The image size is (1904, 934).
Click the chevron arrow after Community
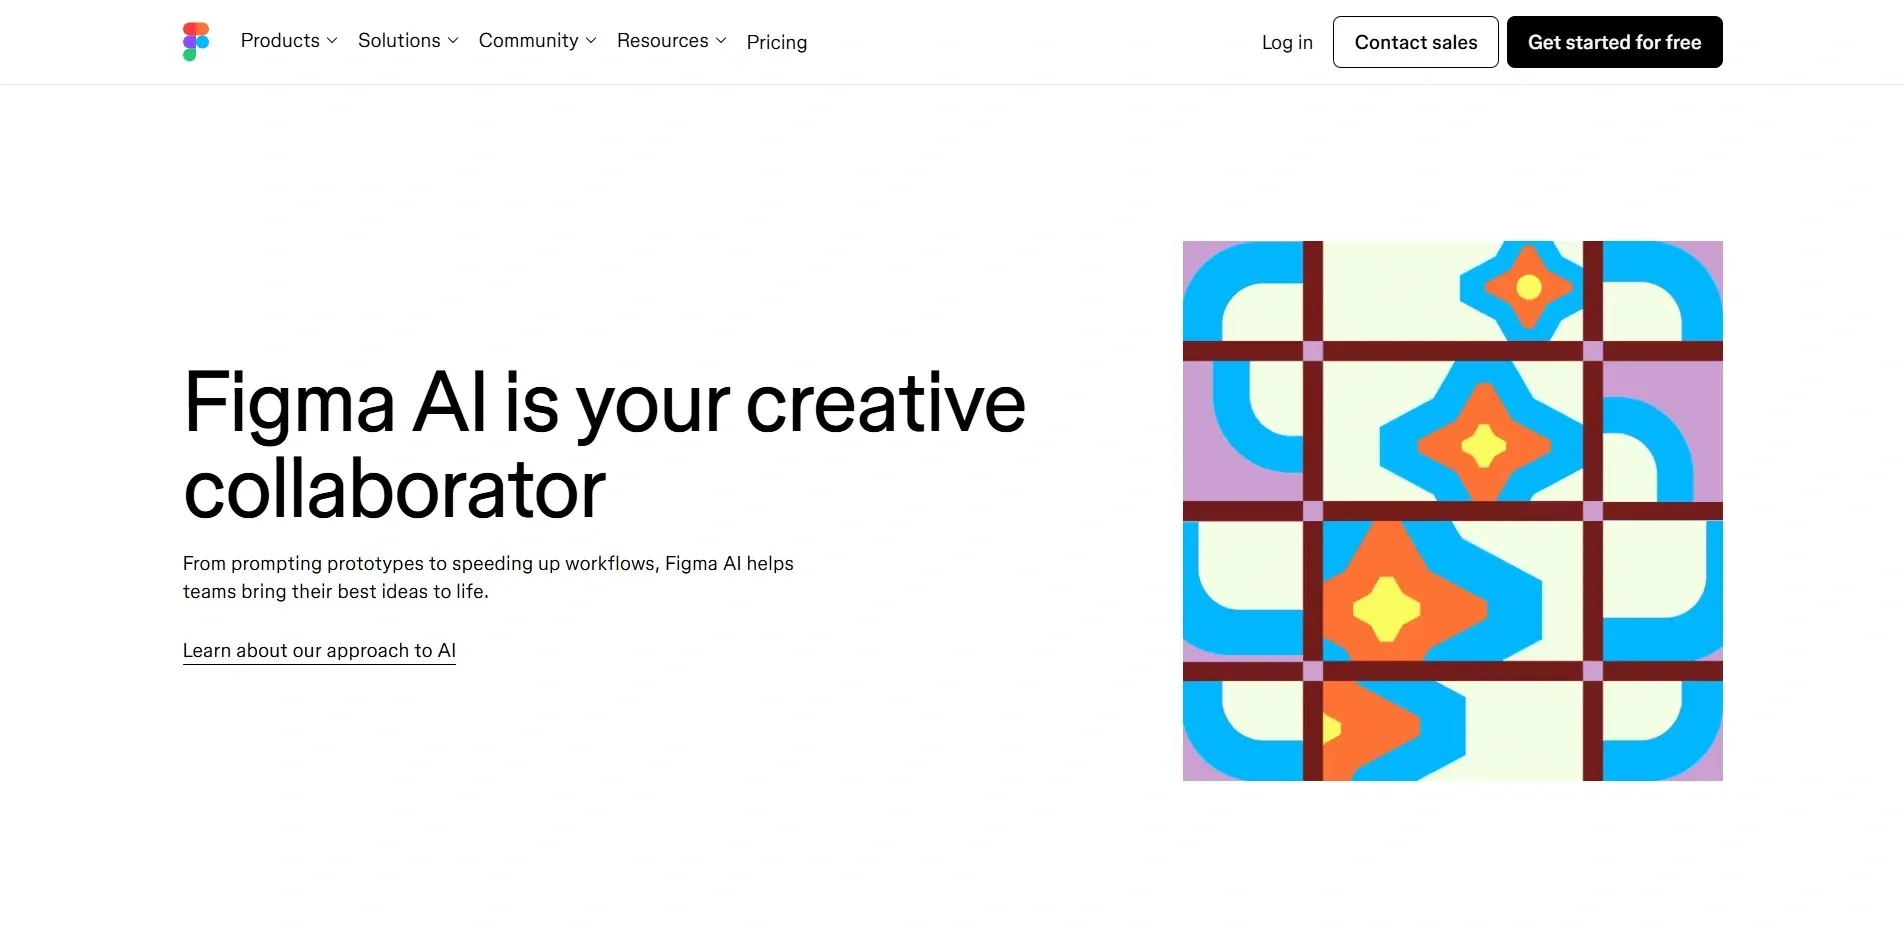click(591, 41)
